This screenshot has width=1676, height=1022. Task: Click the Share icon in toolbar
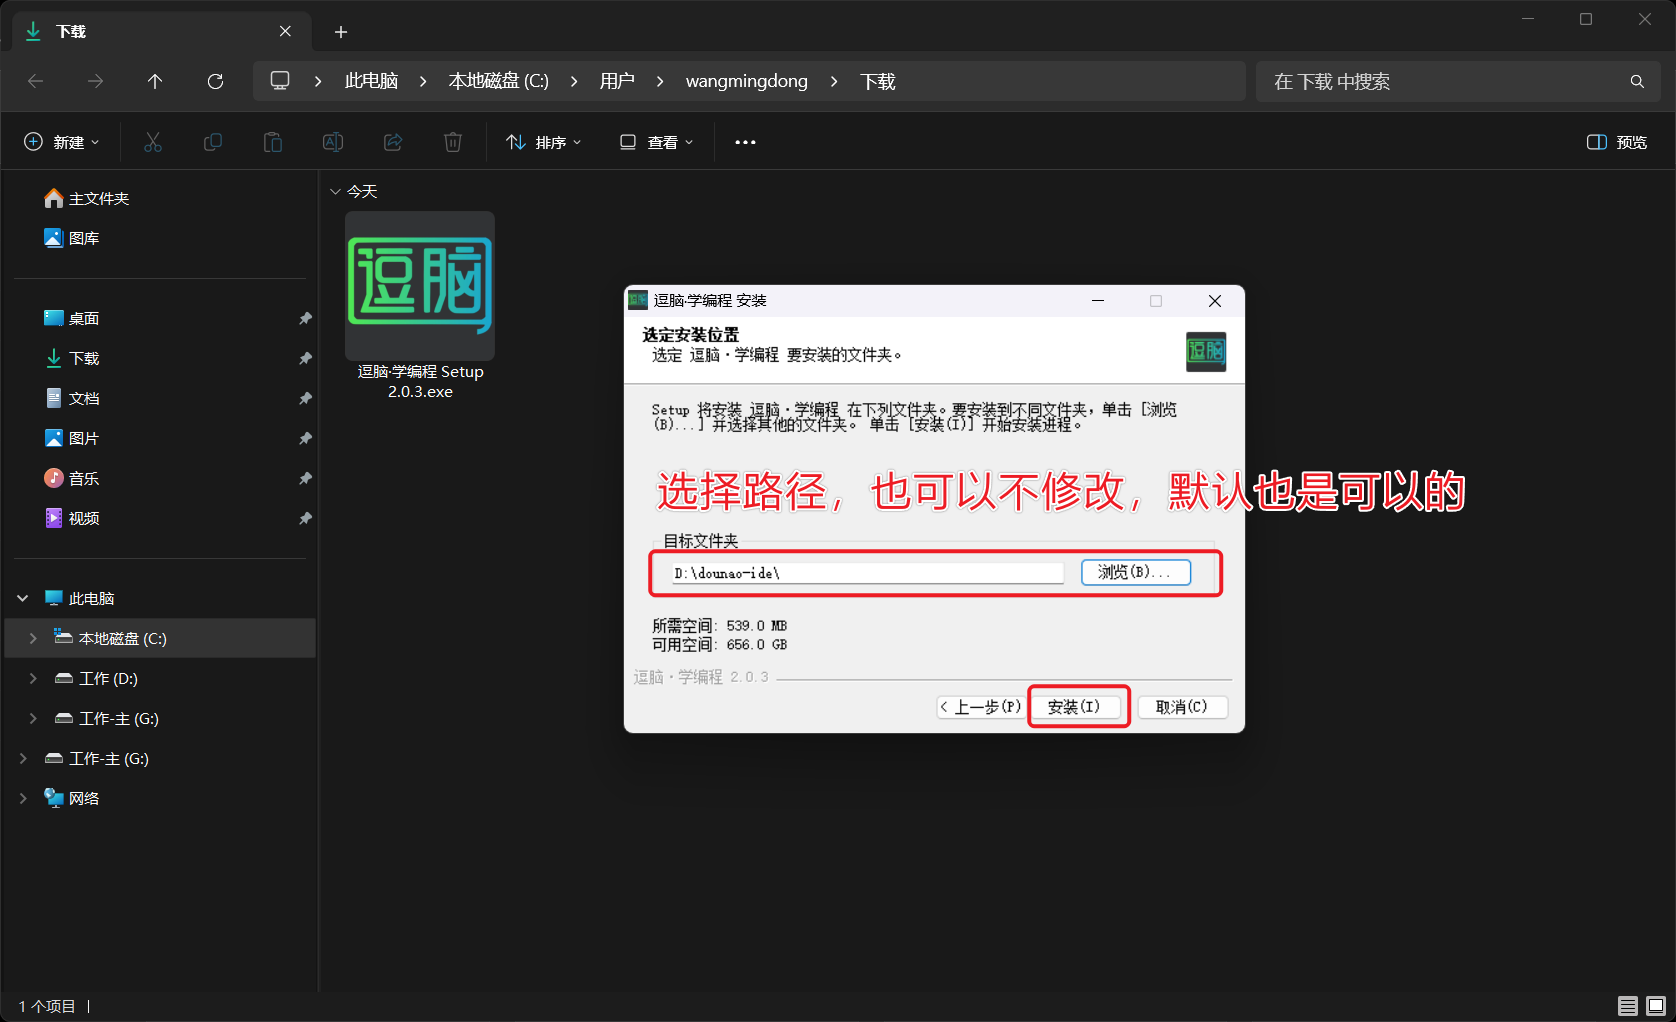[393, 142]
